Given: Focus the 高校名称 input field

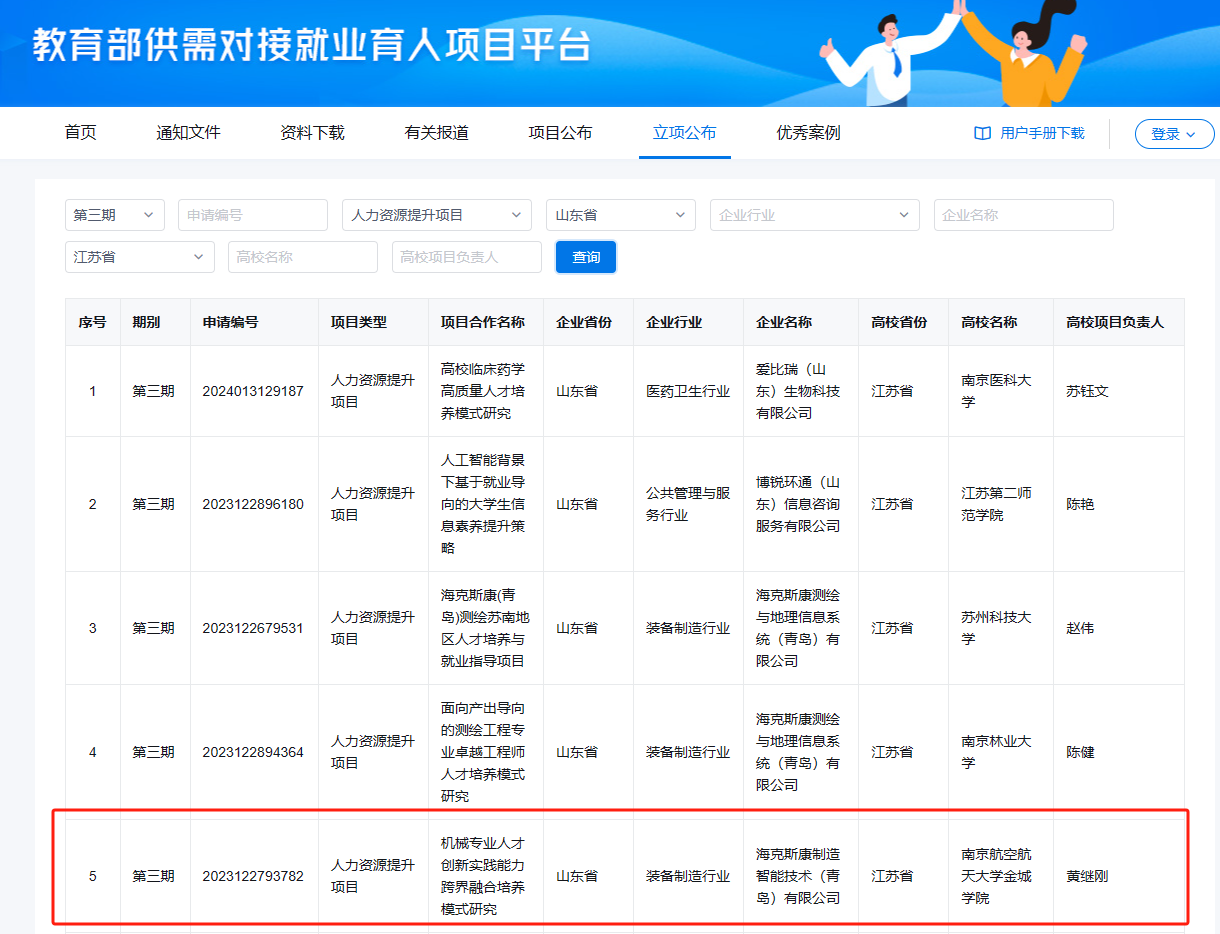Looking at the screenshot, I should point(303,257).
